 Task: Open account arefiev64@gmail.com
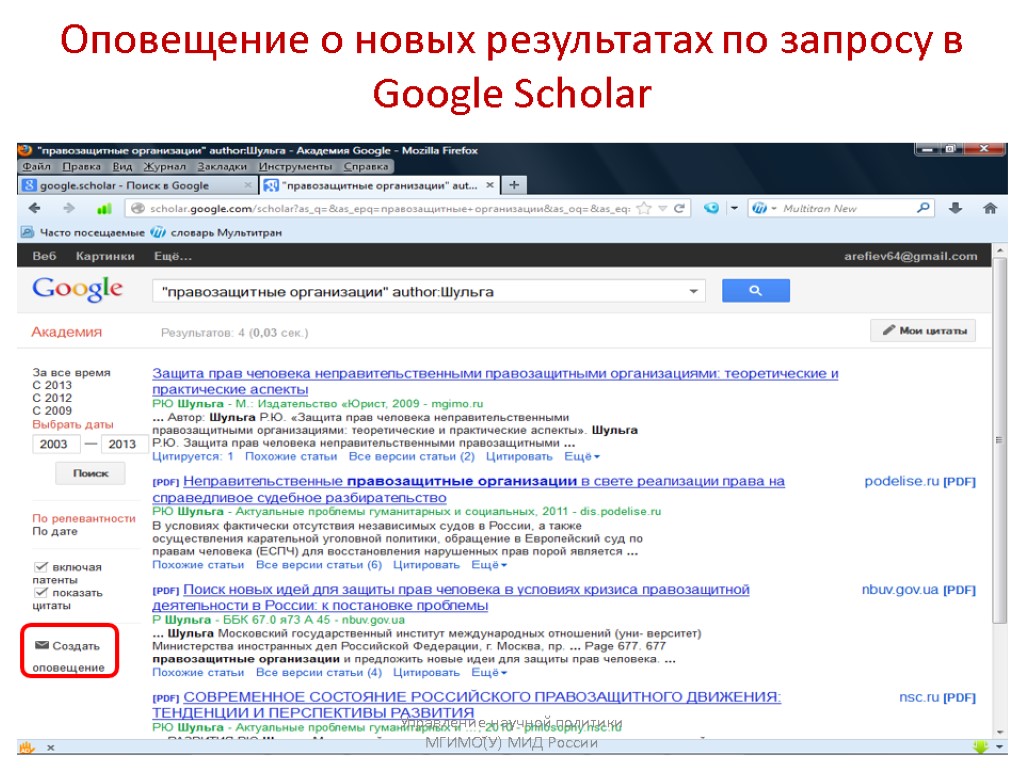[x=910, y=256]
